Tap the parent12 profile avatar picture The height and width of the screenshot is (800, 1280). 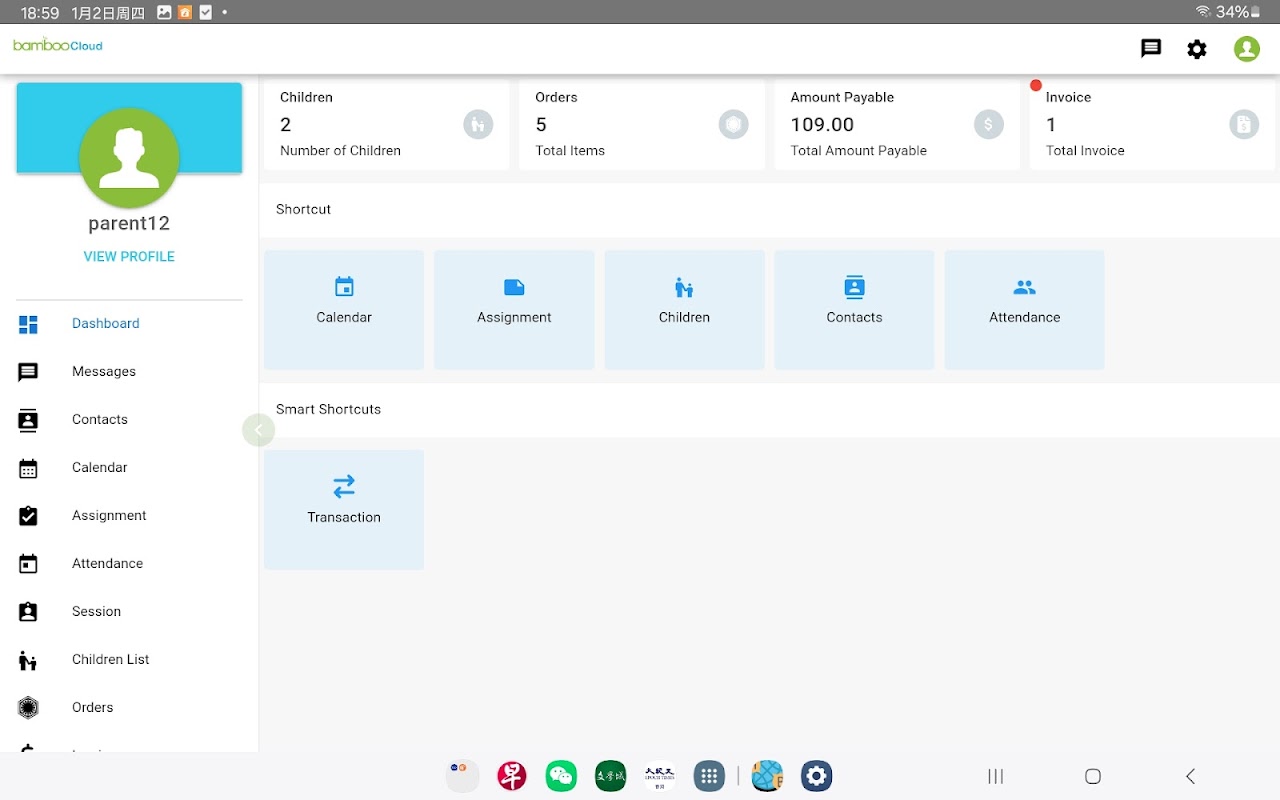pyautogui.click(x=129, y=158)
